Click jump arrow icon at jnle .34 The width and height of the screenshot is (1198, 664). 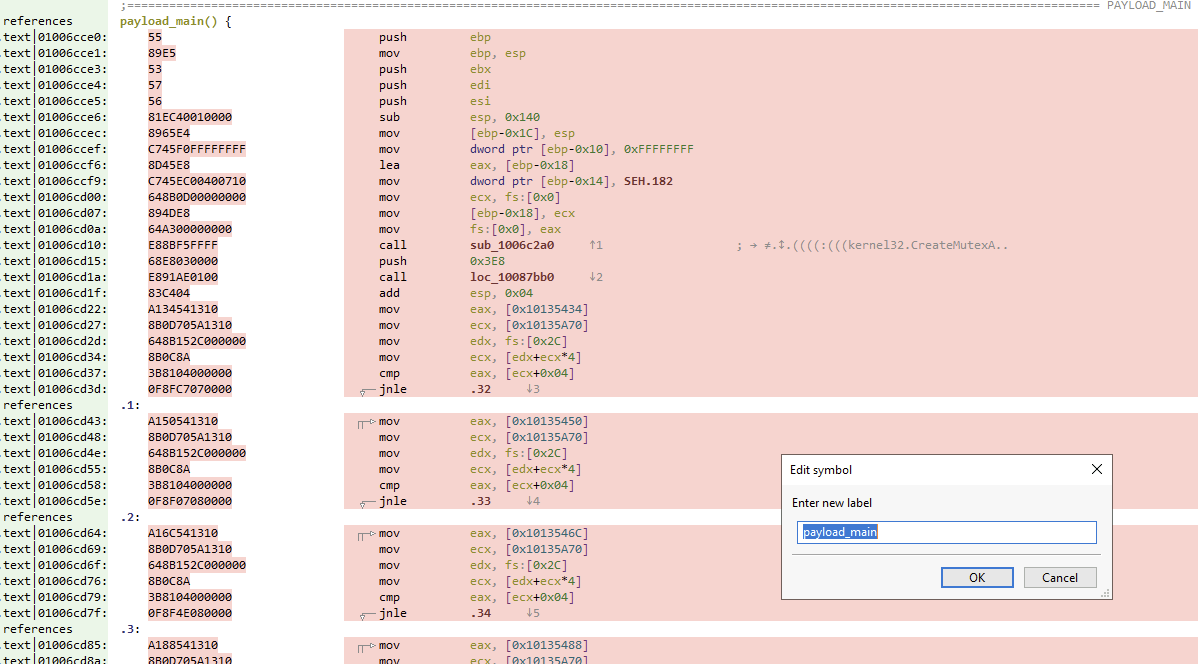pyautogui.click(x=367, y=615)
